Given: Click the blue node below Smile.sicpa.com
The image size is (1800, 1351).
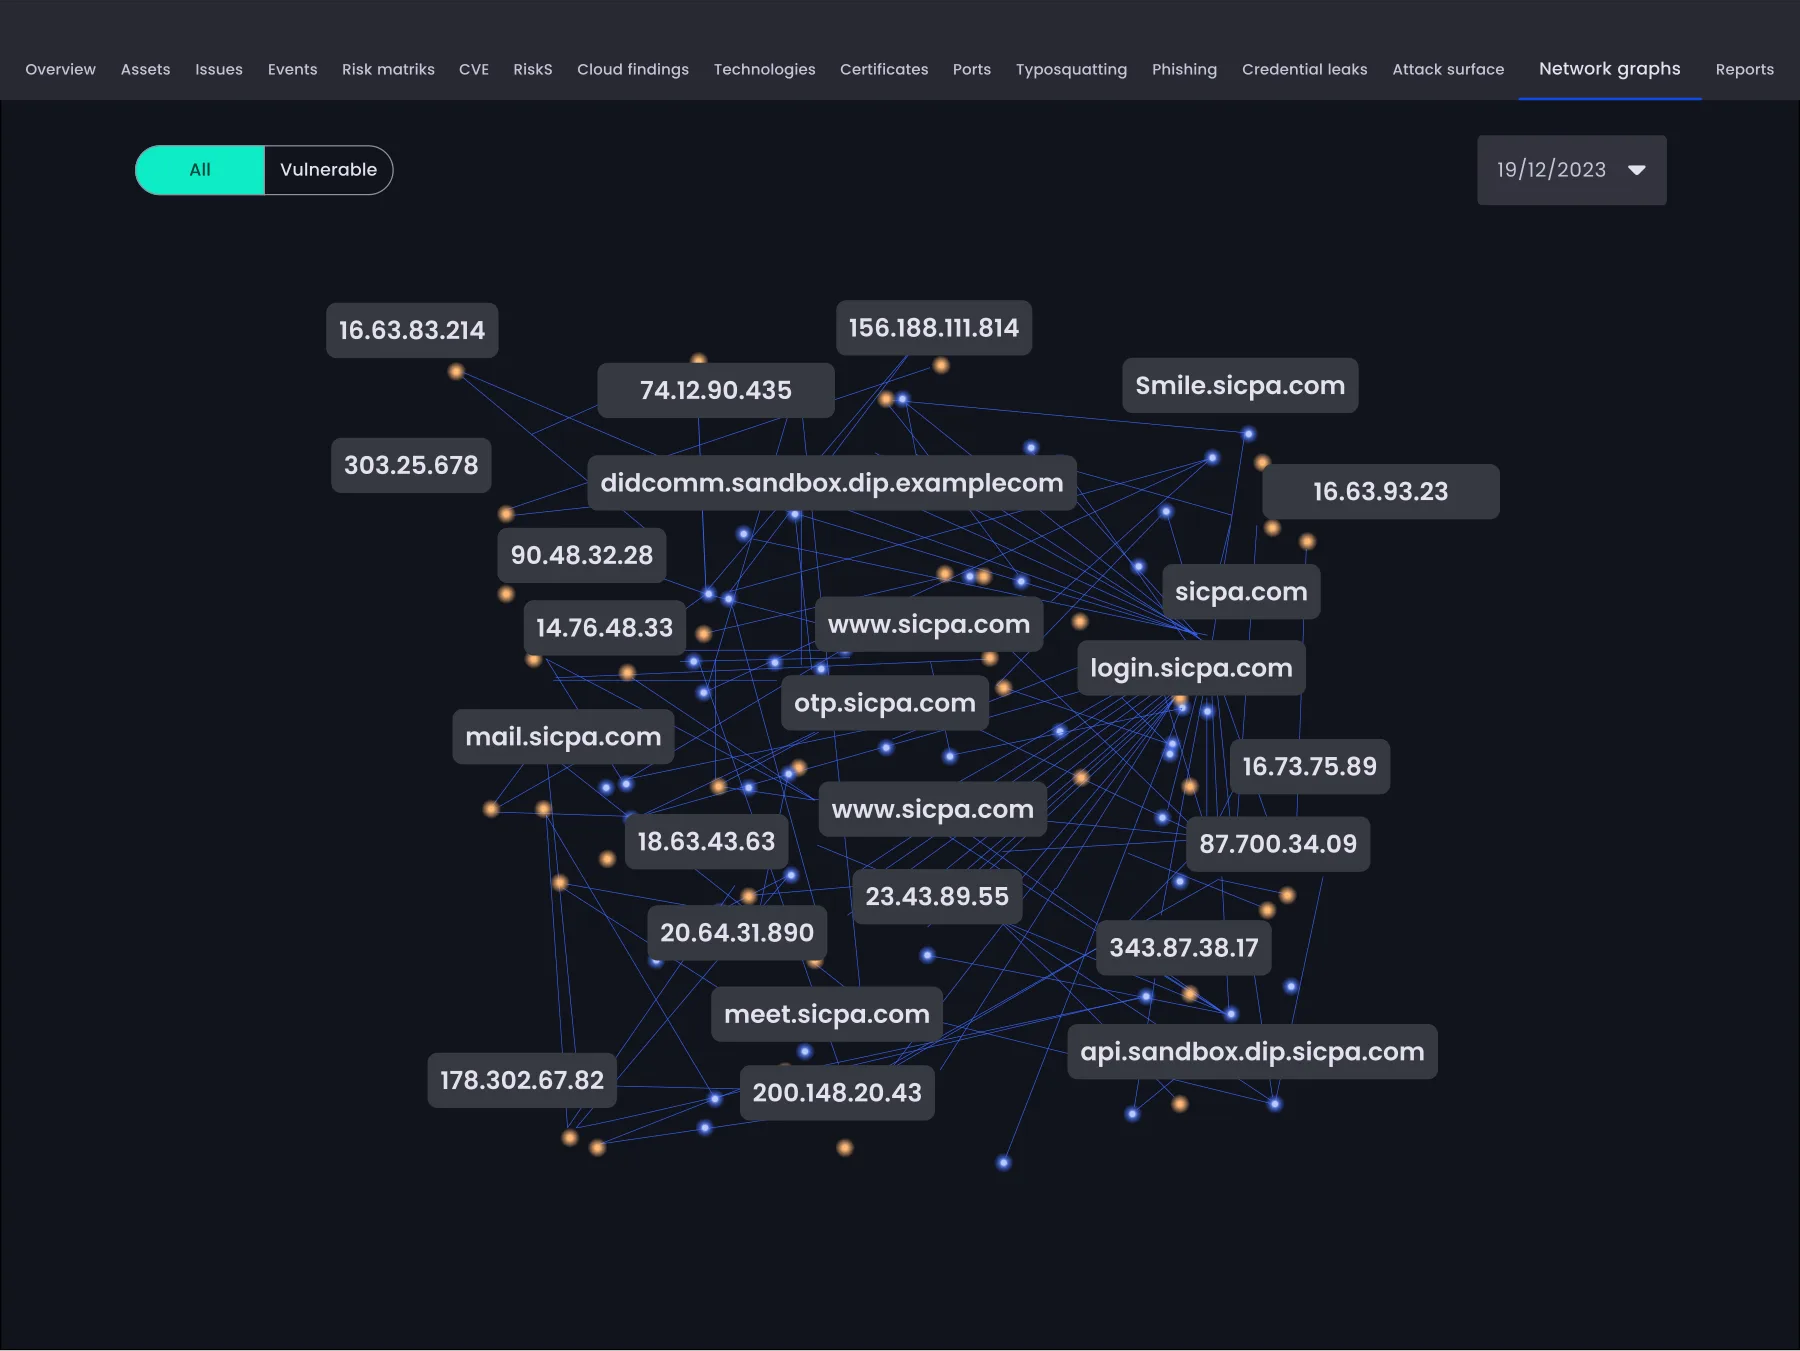Looking at the screenshot, I should tap(1248, 434).
